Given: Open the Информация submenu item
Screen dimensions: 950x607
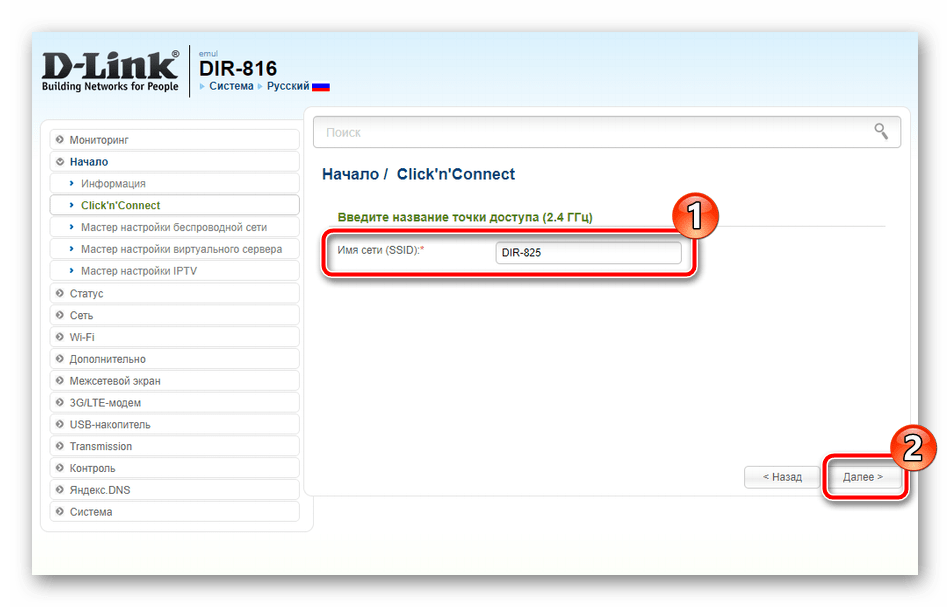Looking at the screenshot, I should (x=174, y=184).
